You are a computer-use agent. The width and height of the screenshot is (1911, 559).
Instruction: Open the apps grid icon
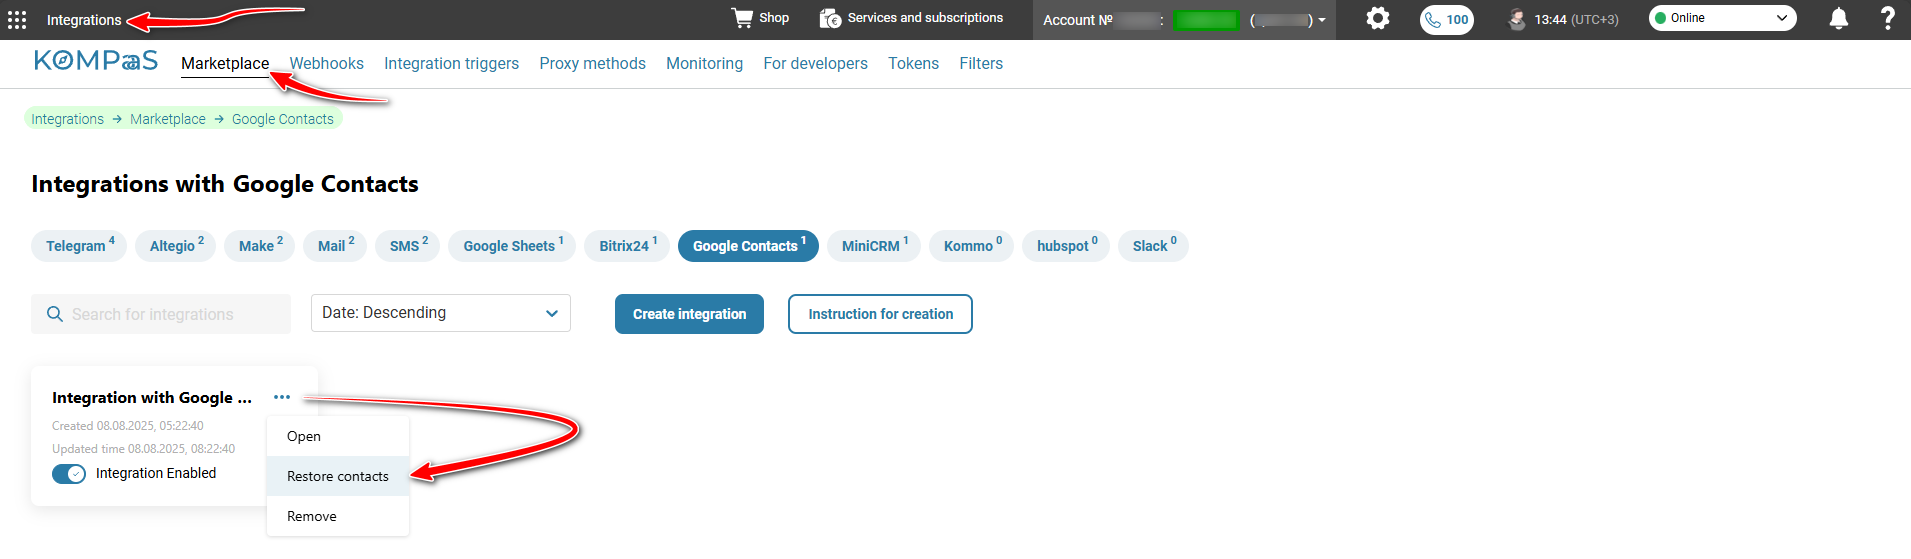point(17,20)
